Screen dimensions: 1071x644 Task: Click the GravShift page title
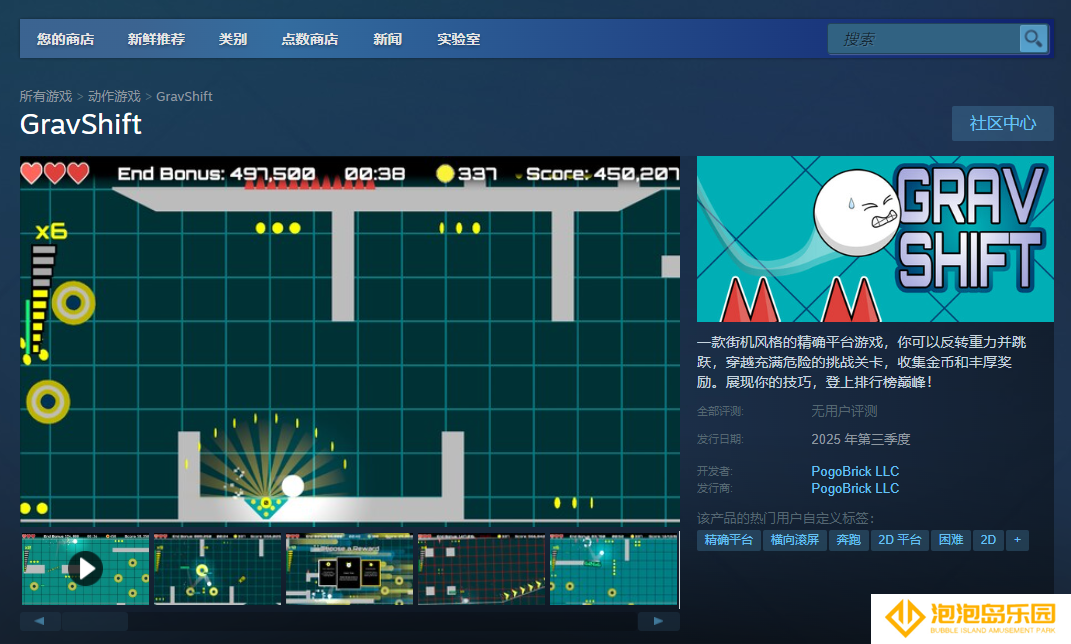[81, 124]
